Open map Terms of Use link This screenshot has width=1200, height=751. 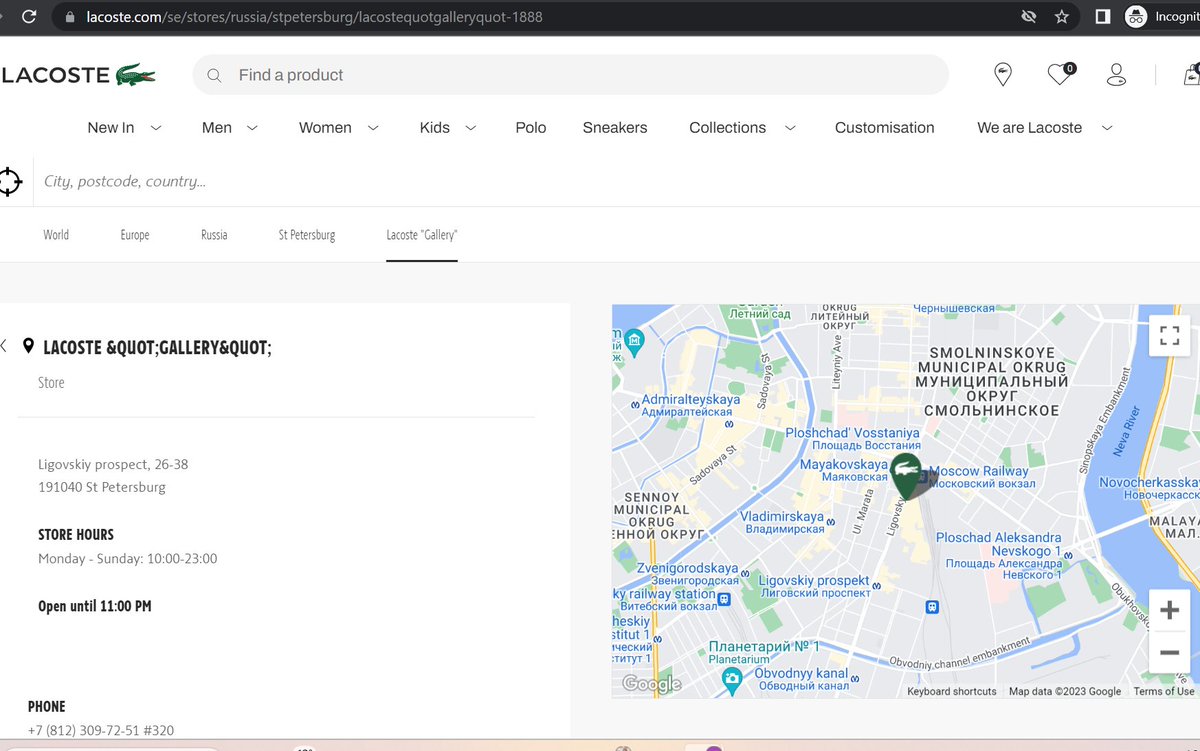tap(1164, 691)
